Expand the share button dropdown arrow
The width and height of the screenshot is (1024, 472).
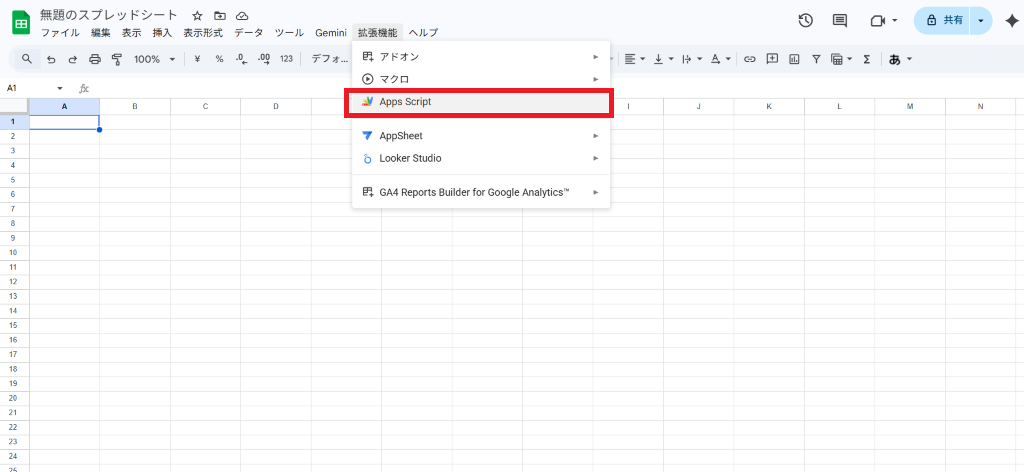coord(980,20)
